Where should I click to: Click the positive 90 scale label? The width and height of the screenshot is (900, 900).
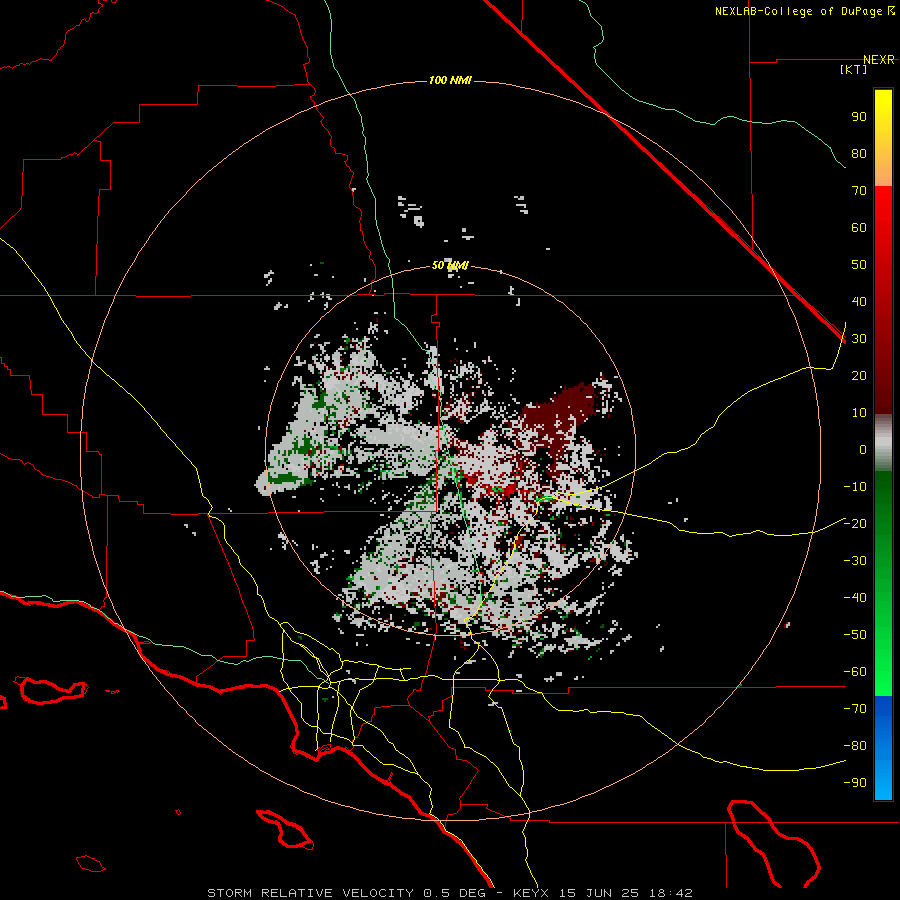[x=859, y=117]
